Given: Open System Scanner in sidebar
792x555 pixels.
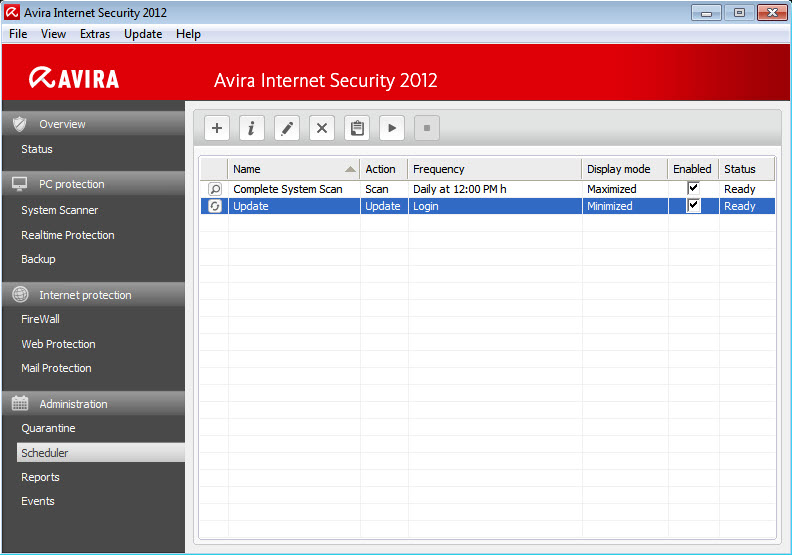Looking at the screenshot, I should [60, 210].
